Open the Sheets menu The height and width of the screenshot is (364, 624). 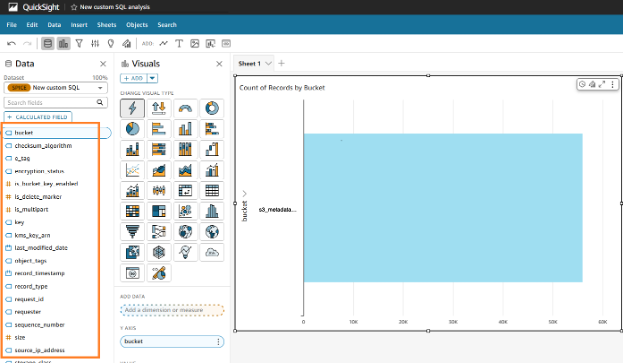(x=107, y=25)
